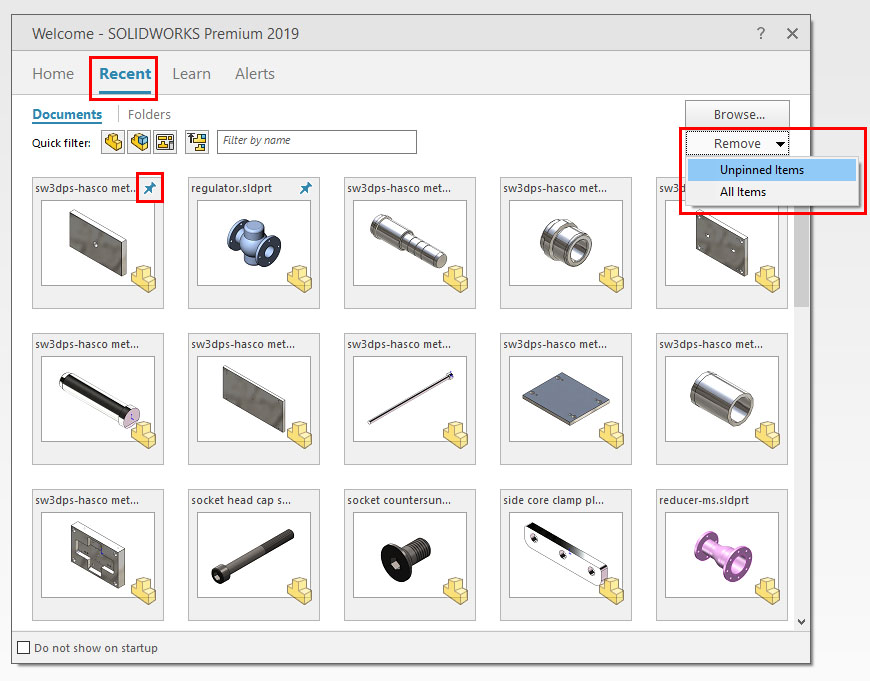Filter recent documents by Parts
Viewport: 870px width, 681px height.
(x=113, y=142)
